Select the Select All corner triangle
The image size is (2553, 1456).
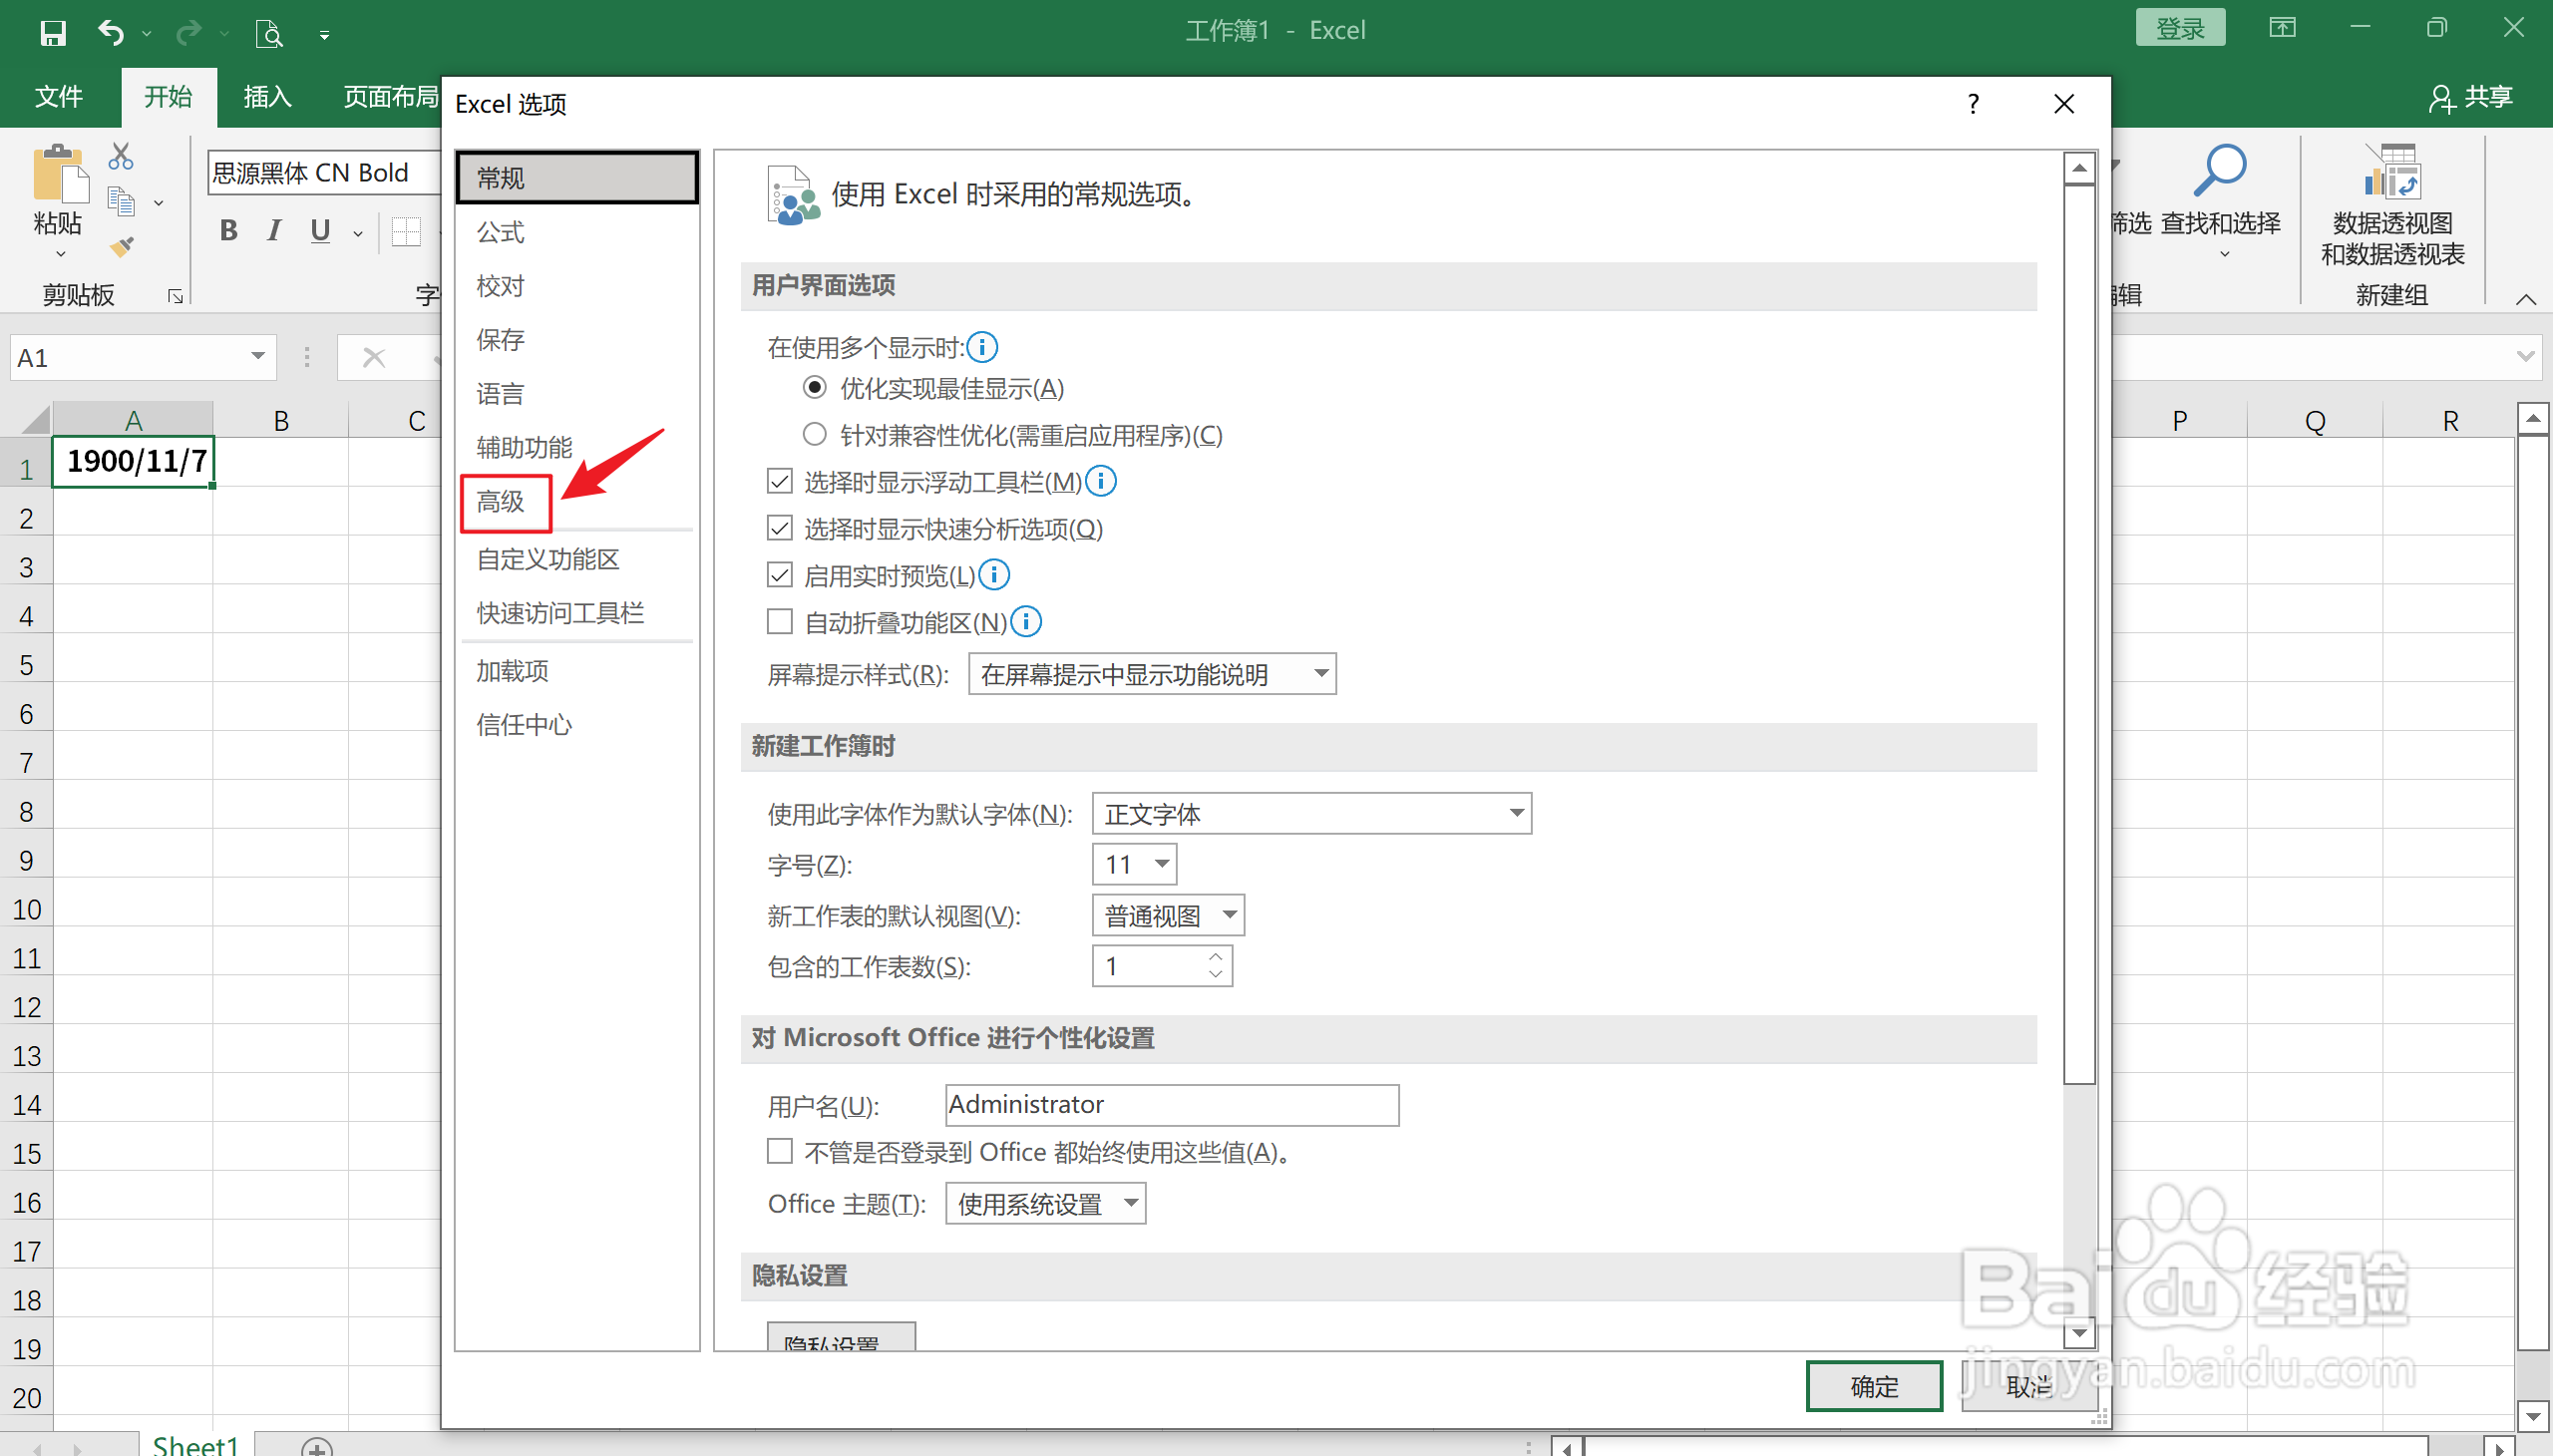coord(34,419)
